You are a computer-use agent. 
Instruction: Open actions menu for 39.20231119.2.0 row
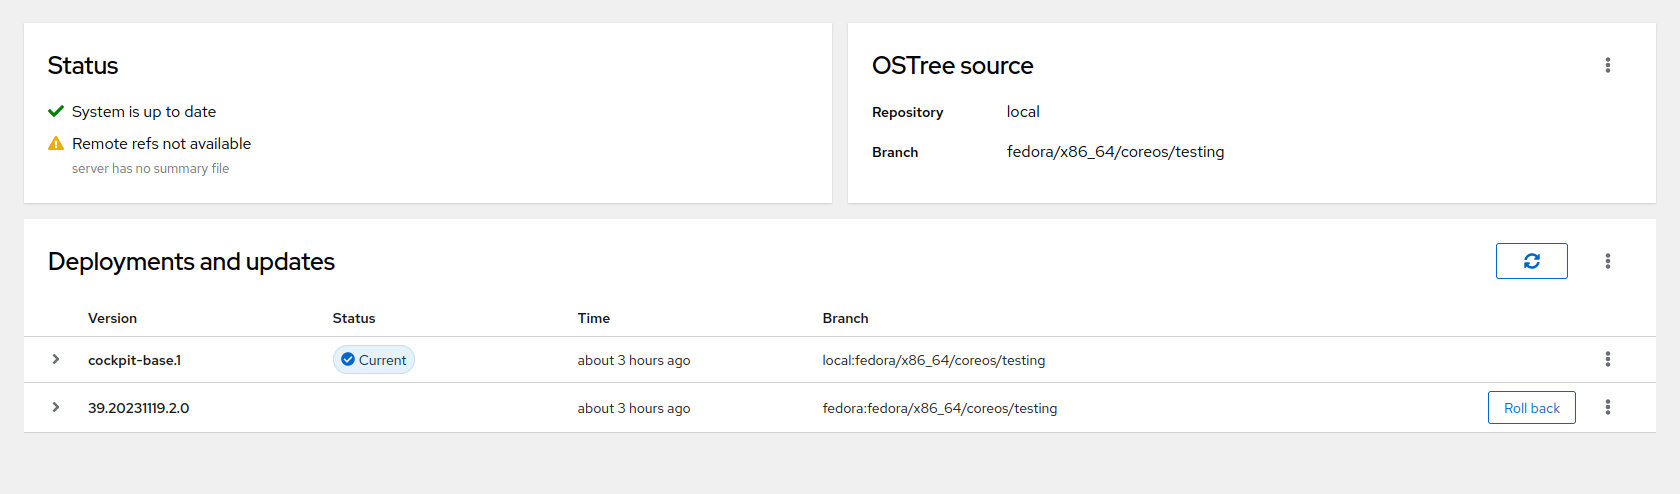click(x=1607, y=407)
